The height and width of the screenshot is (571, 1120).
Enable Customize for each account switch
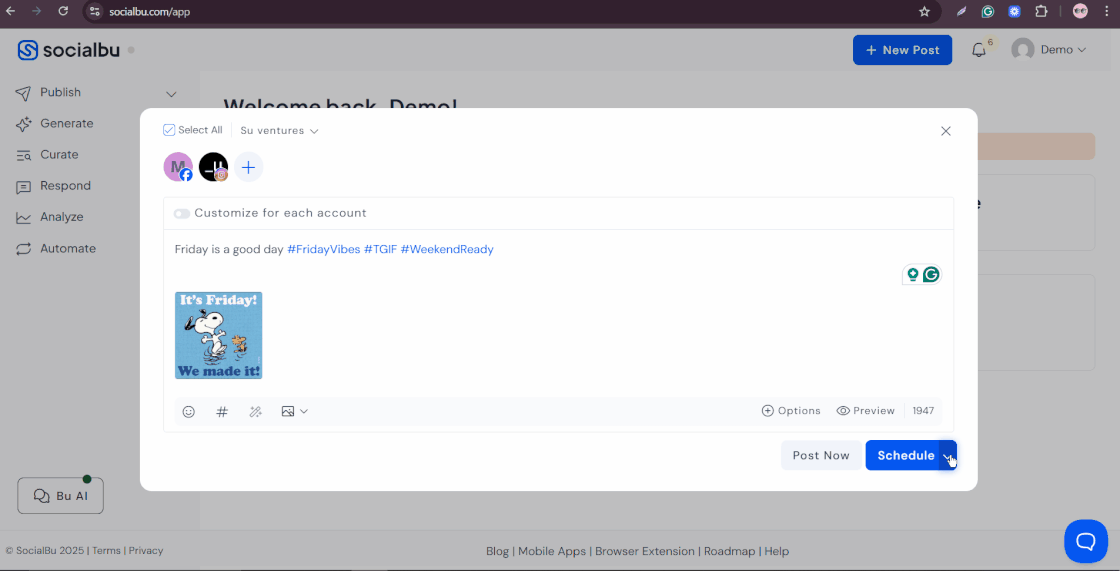(182, 213)
